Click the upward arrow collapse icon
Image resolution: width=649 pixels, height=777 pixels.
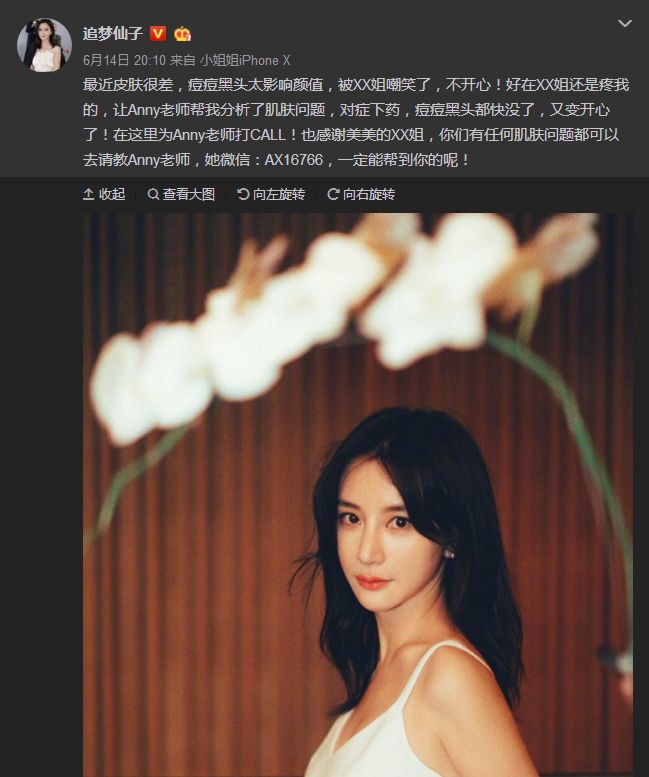tap(88, 194)
